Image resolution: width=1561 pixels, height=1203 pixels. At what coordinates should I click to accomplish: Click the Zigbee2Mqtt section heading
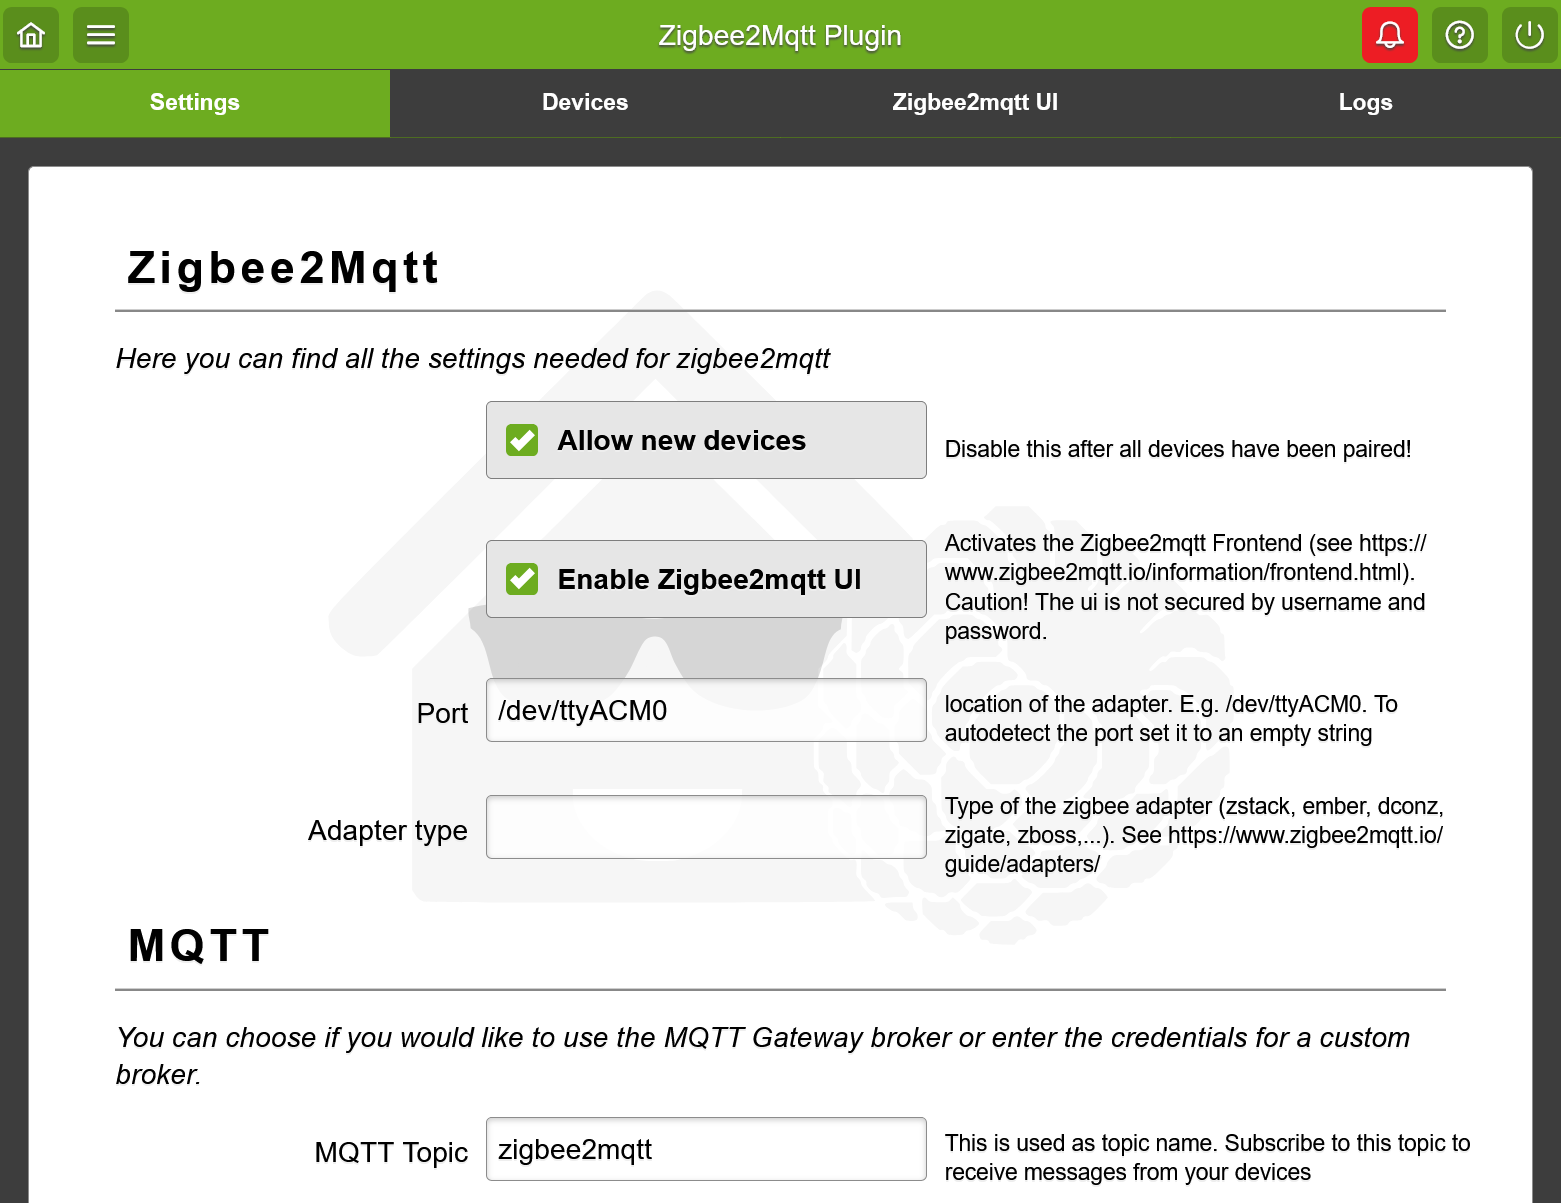coord(283,268)
